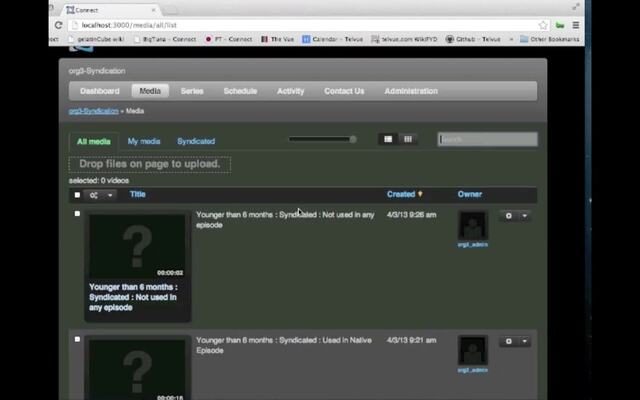Switch to list view layout icon
640x400 pixels.
pyautogui.click(x=388, y=139)
